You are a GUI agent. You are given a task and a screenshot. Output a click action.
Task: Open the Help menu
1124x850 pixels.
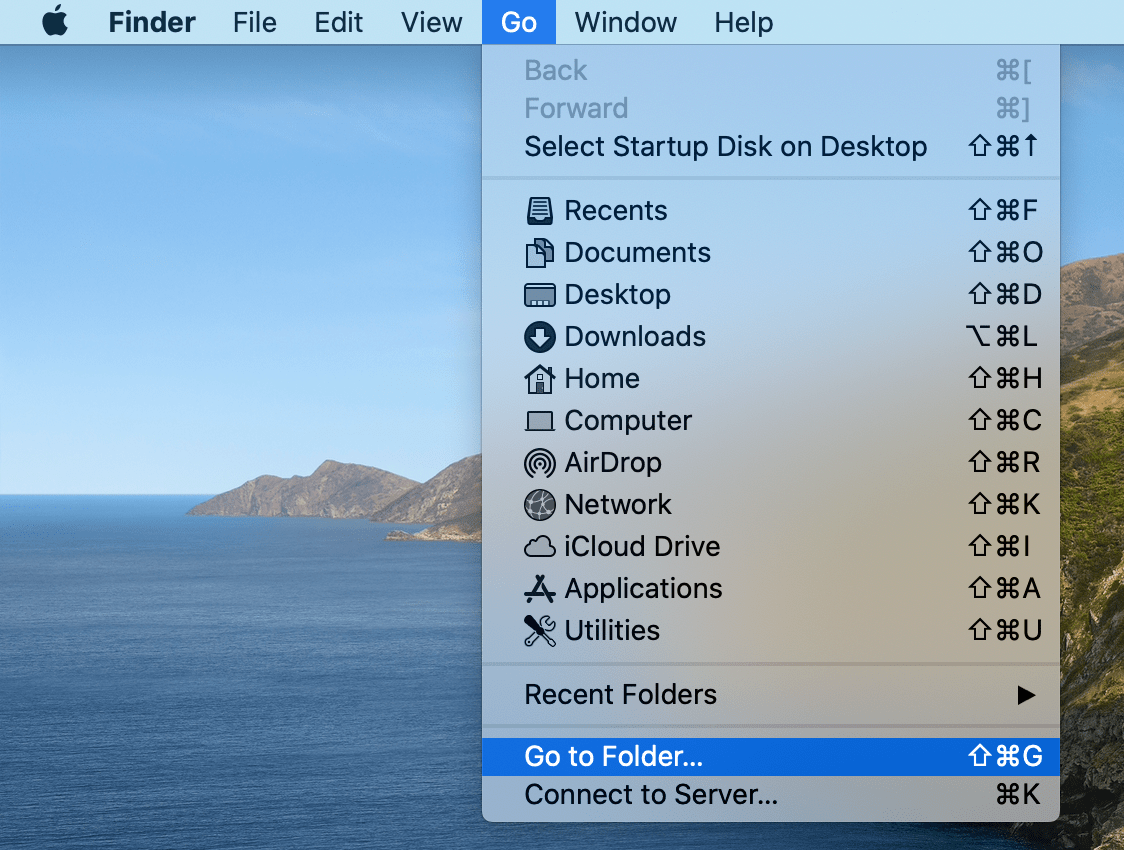coord(743,22)
